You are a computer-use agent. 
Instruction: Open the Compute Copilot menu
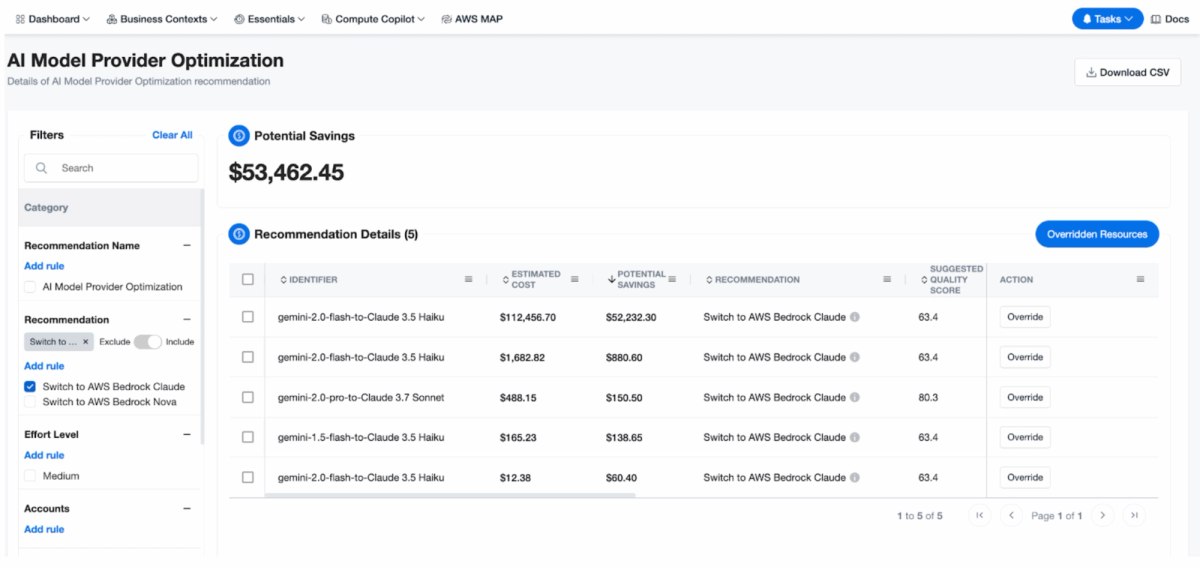(x=373, y=19)
